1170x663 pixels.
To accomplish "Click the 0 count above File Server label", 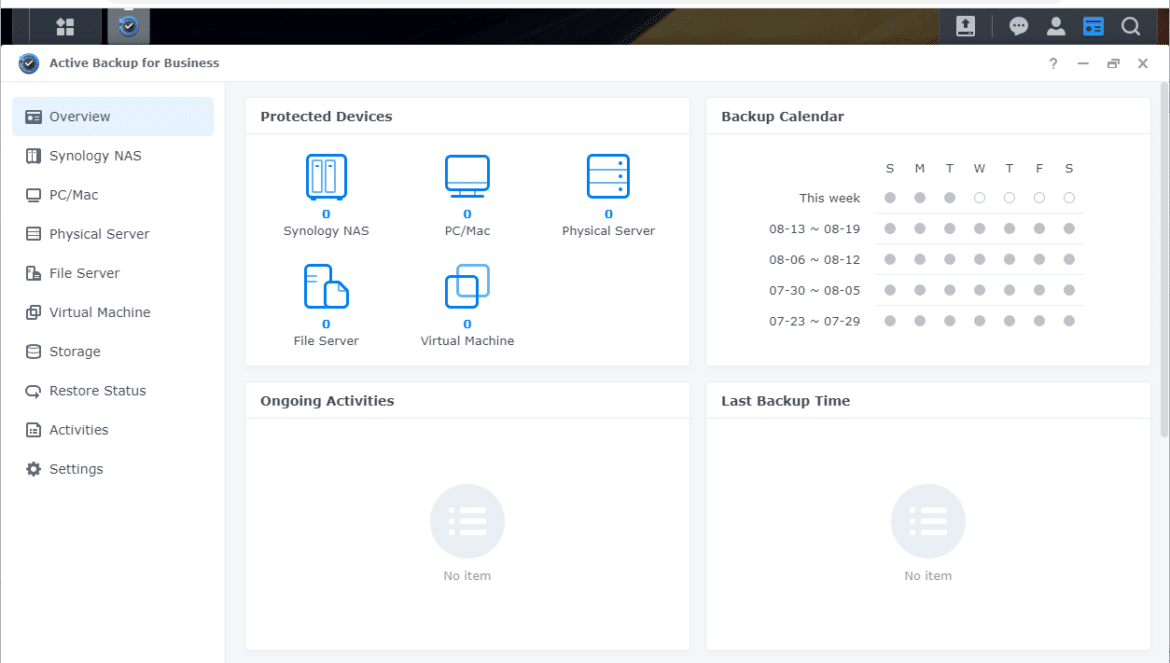I will 326,324.
